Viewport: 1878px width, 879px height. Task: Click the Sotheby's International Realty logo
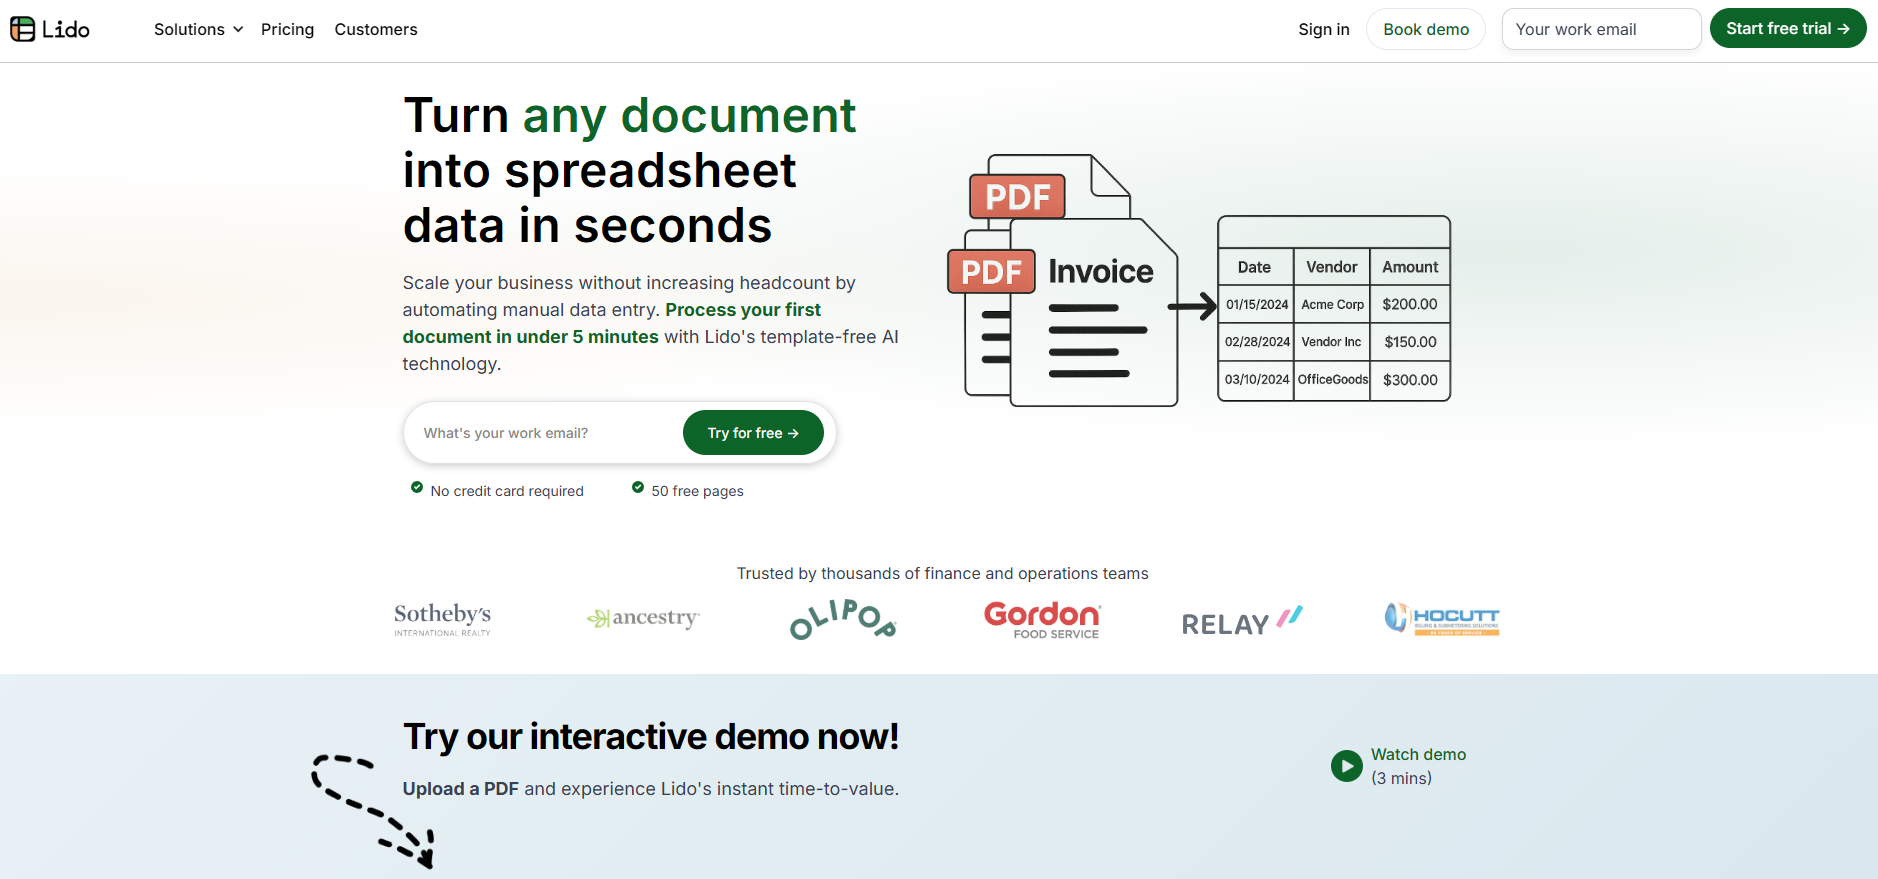[442, 619]
